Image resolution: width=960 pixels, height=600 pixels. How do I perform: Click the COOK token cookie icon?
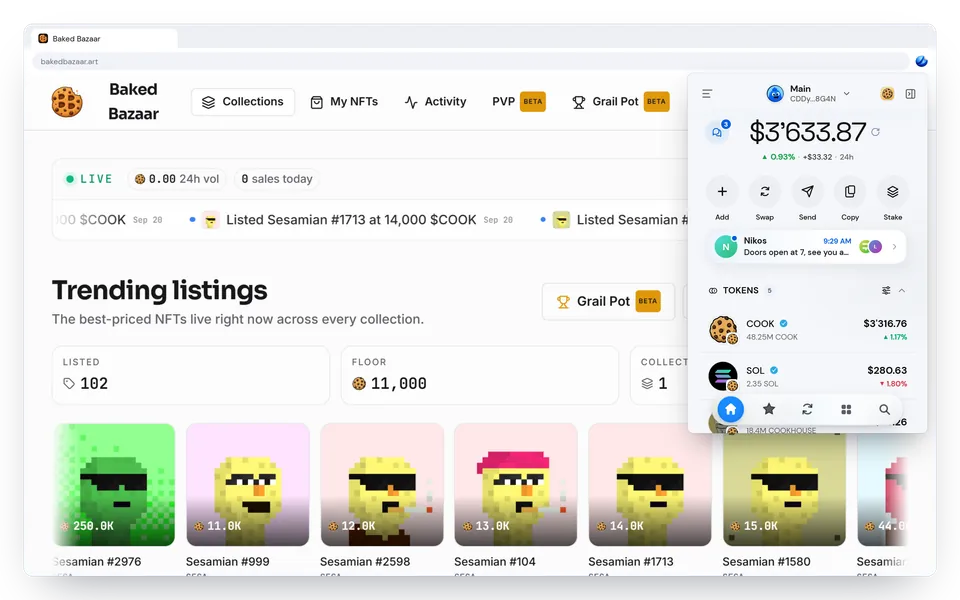[x=723, y=329]
